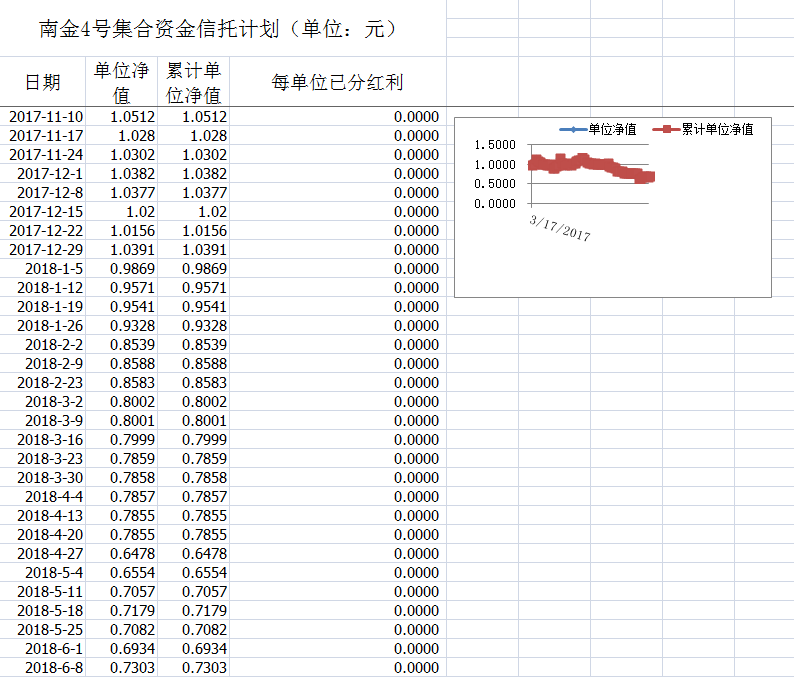Click the 日期 column header cell
Screen dimensions: 794x677
(43, 82)
